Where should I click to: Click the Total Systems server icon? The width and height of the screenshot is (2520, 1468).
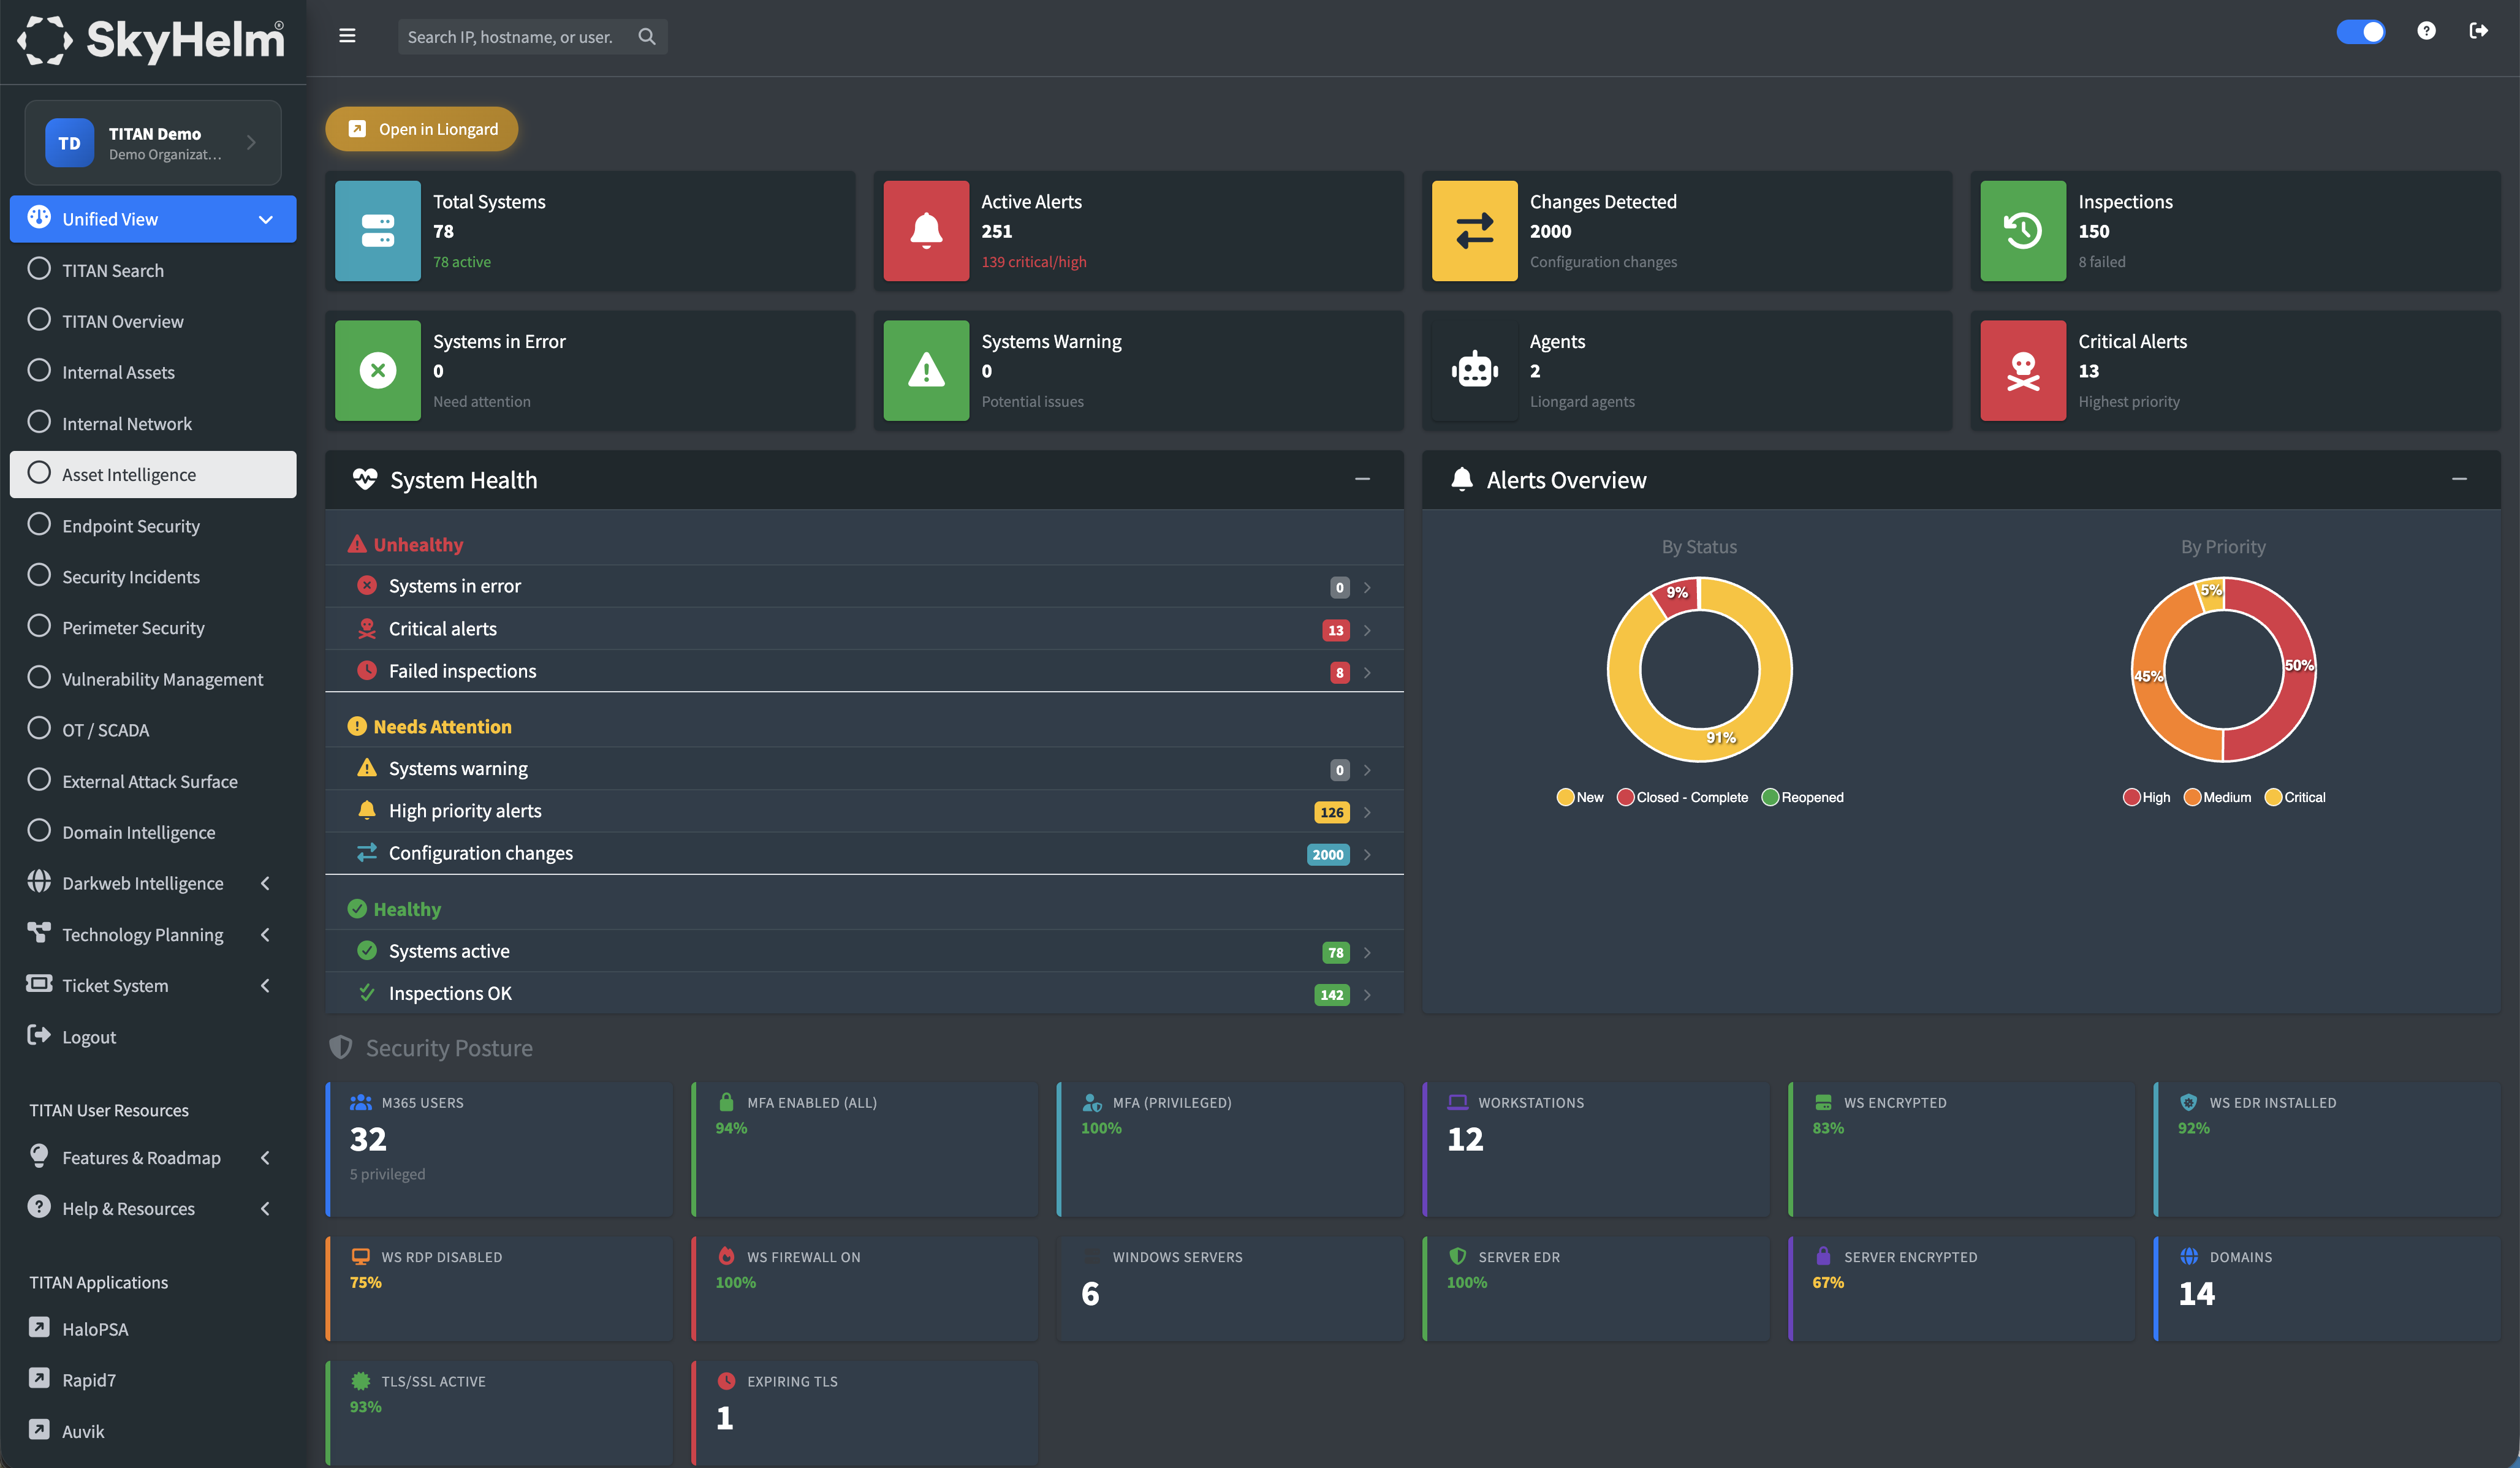tap(378, 231)
